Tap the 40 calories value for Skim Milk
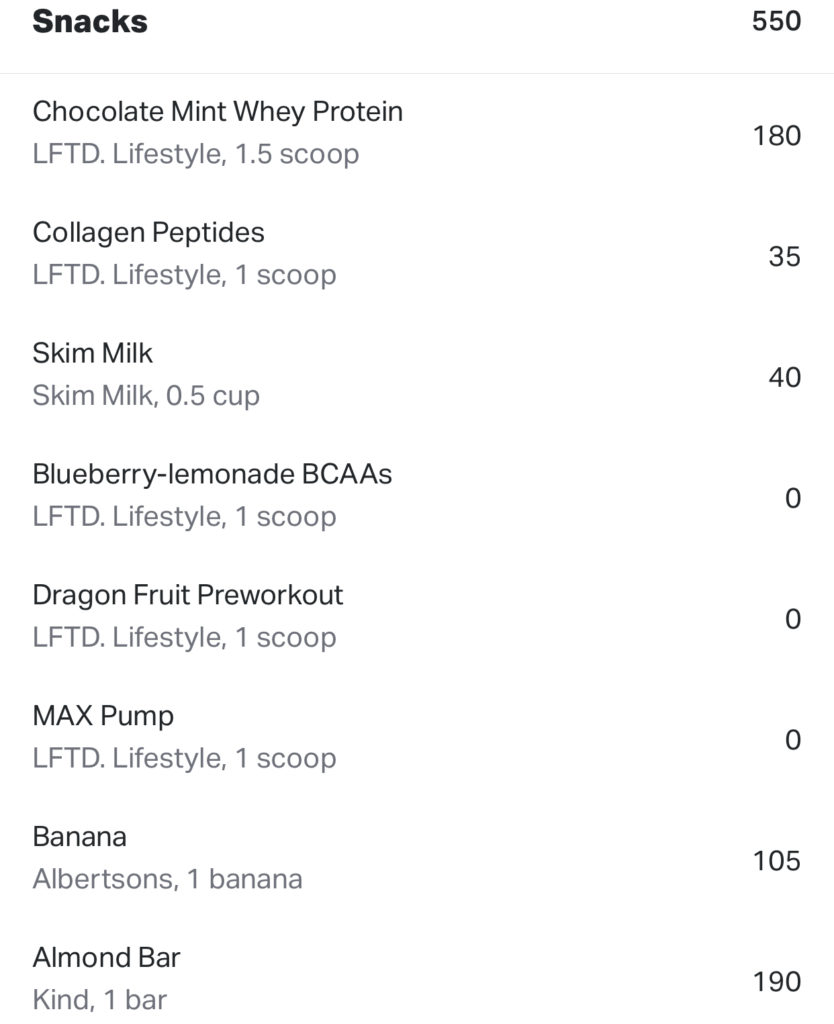 (x=784, y=377)
